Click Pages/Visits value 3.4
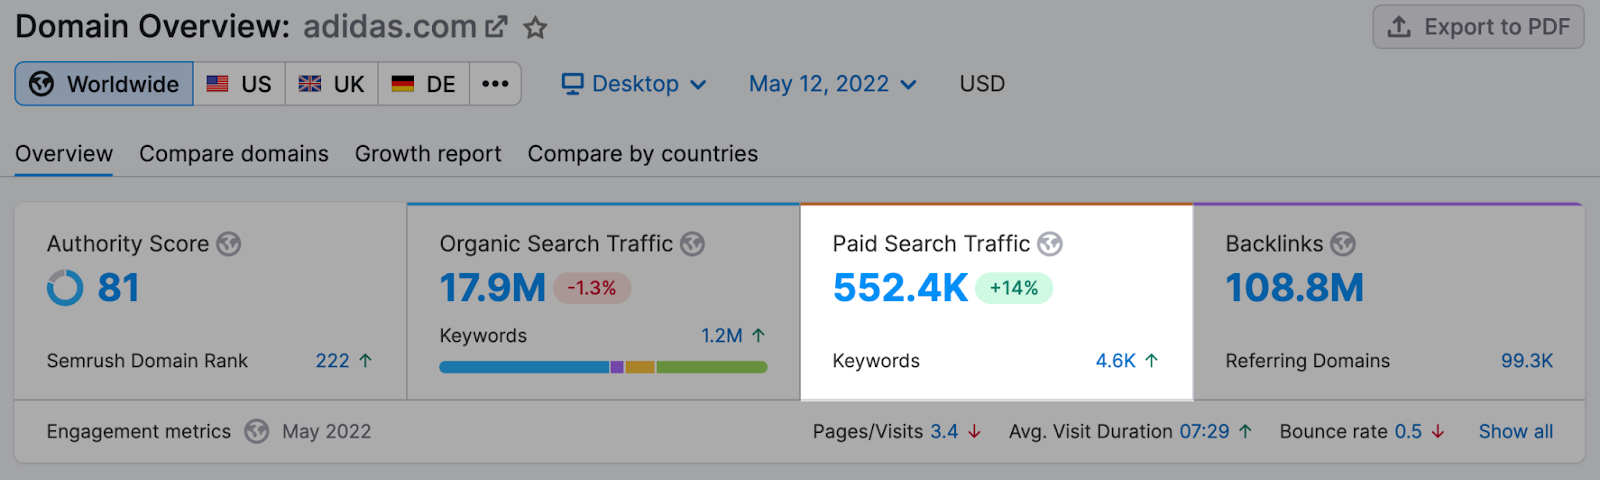 coord(944,432)
